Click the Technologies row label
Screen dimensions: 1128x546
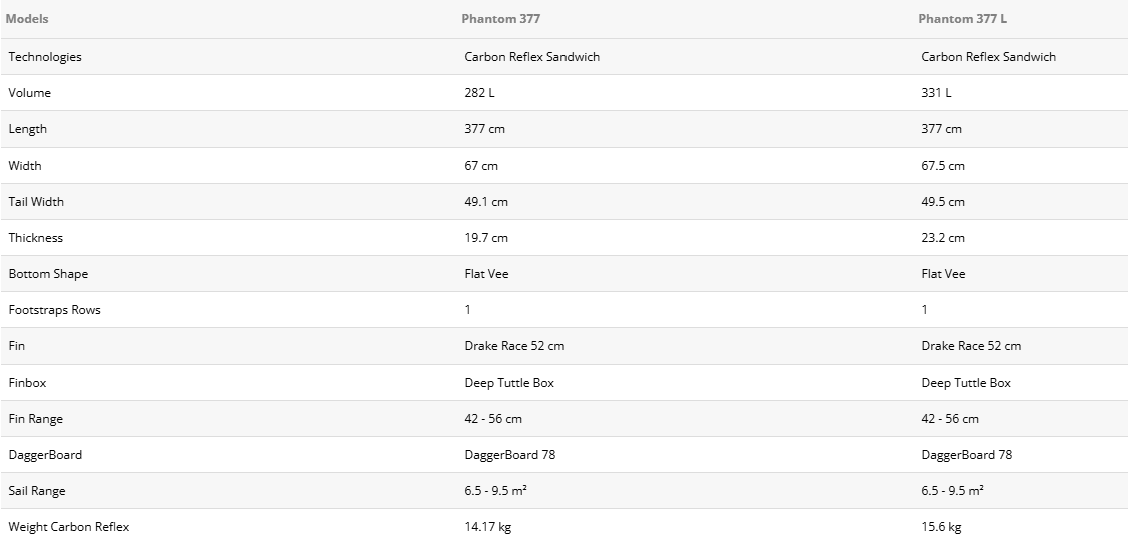[45, 57]
